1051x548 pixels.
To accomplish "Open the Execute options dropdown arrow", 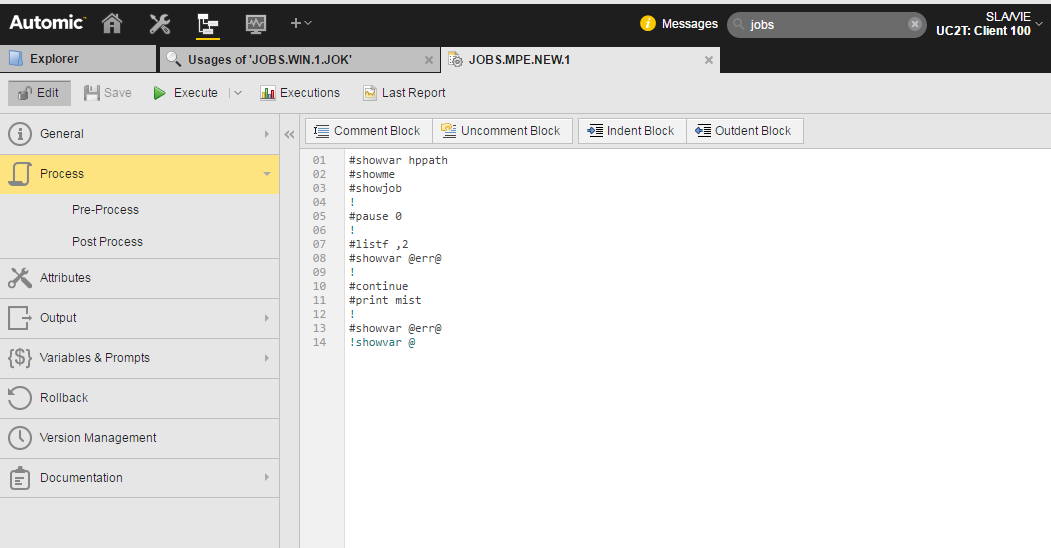I will (238, 93).
